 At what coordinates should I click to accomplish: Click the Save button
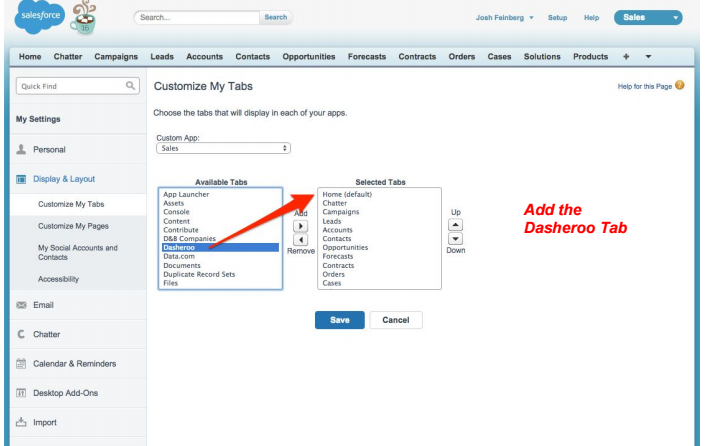tap(339, 320)
